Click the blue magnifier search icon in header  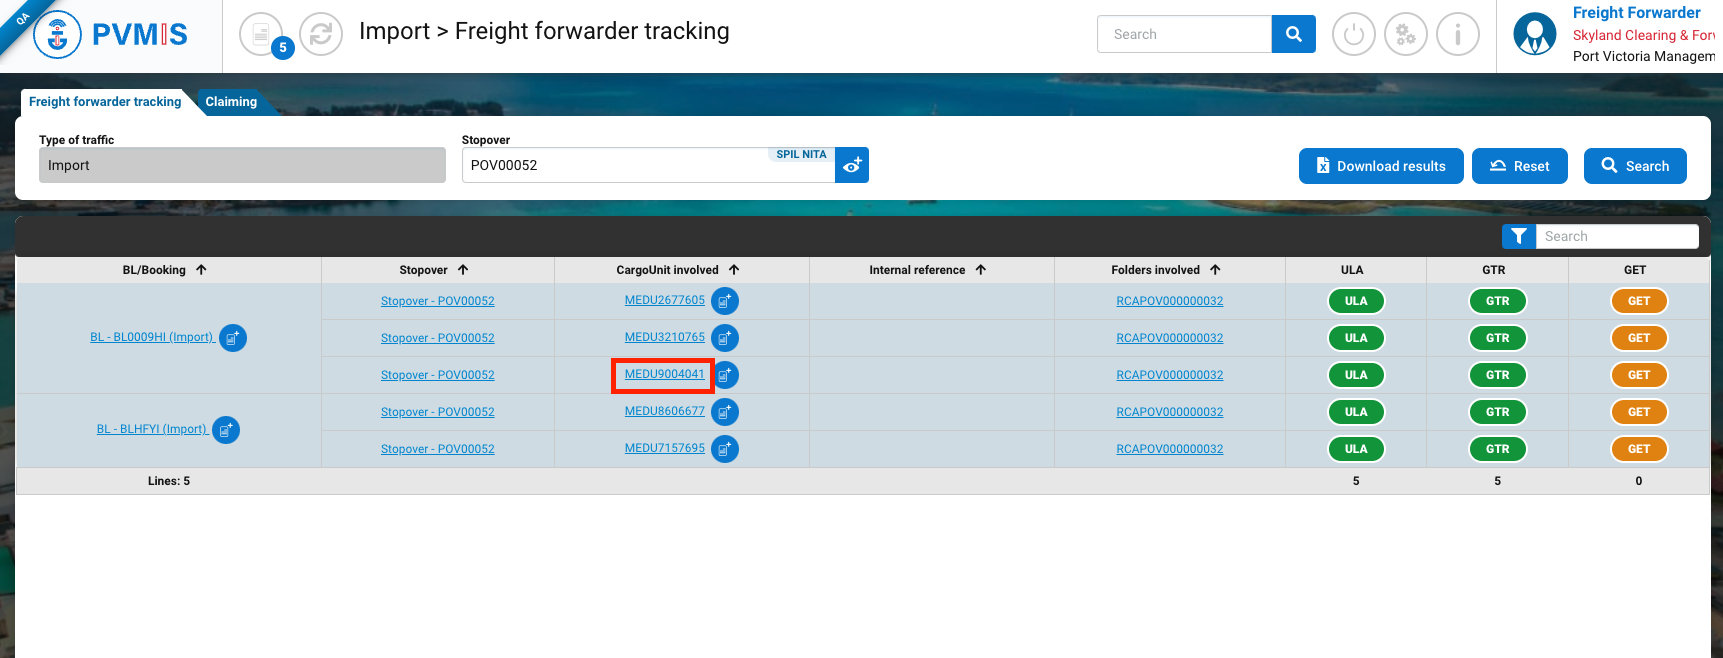(x=1293, y=34)
